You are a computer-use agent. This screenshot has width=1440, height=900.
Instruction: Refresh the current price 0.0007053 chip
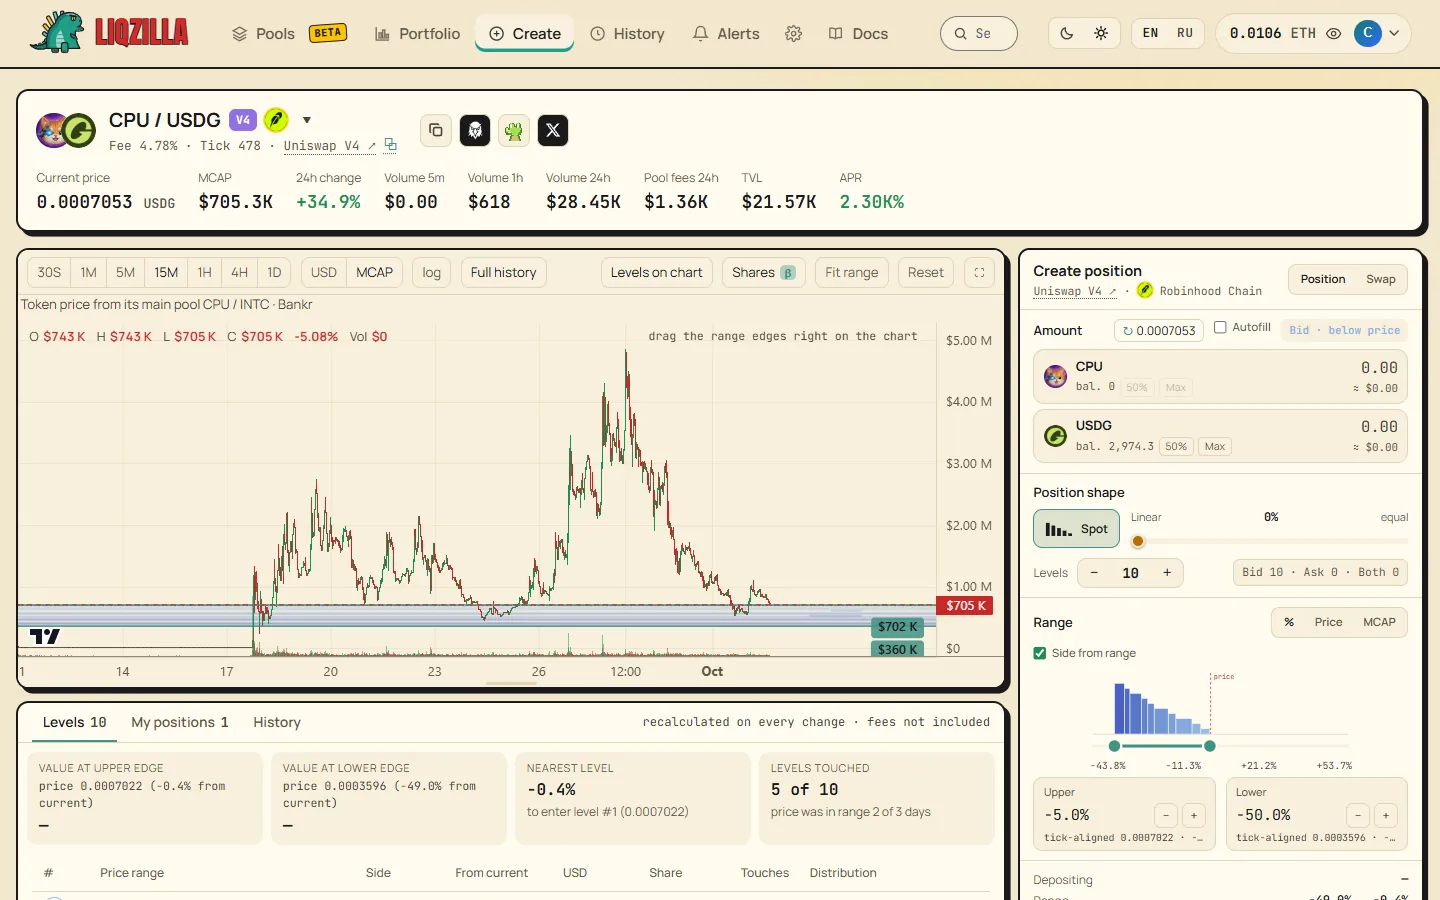(1159, 330)
